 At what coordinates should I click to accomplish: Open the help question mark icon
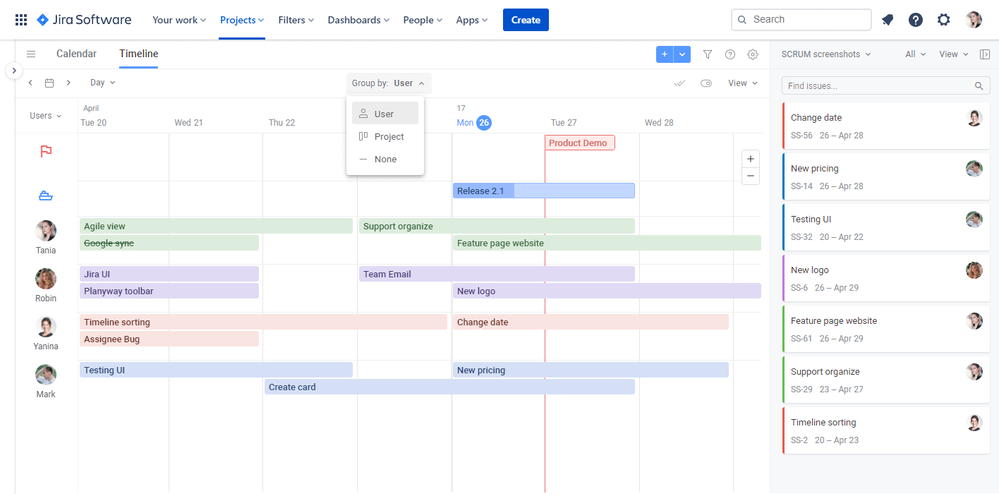[916, 20]
